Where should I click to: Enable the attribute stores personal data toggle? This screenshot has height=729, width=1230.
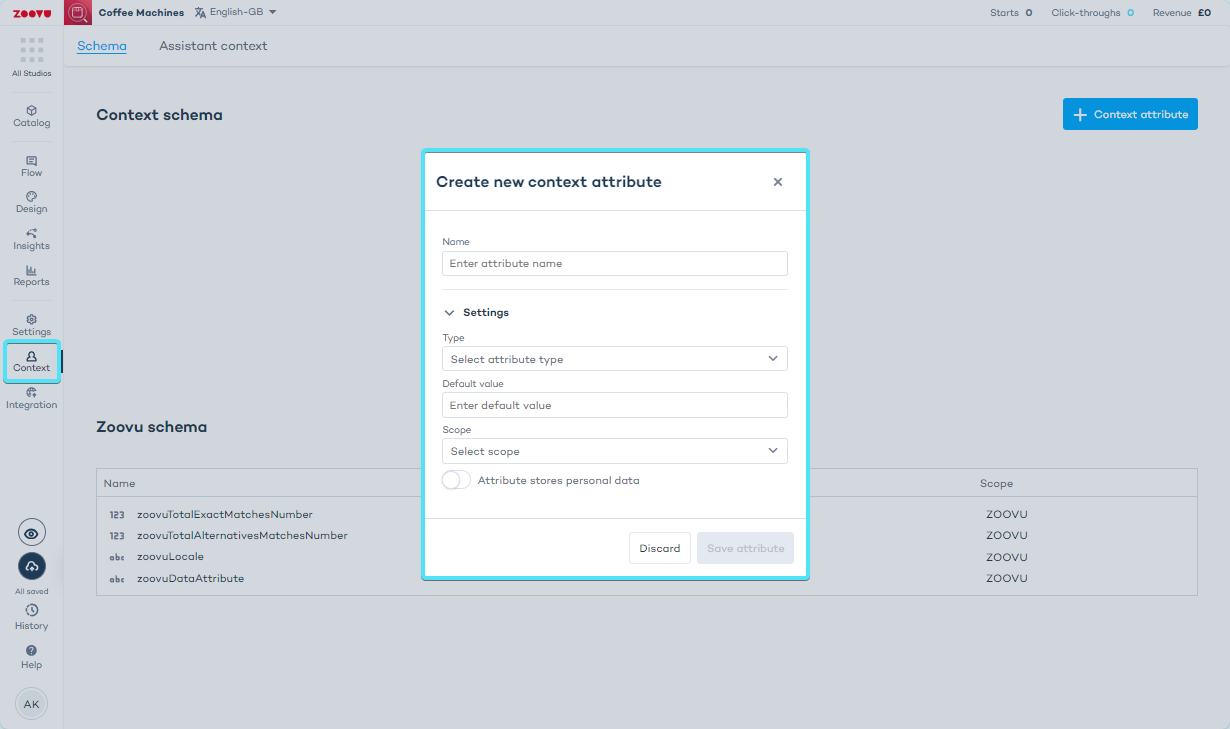(455, 479)
